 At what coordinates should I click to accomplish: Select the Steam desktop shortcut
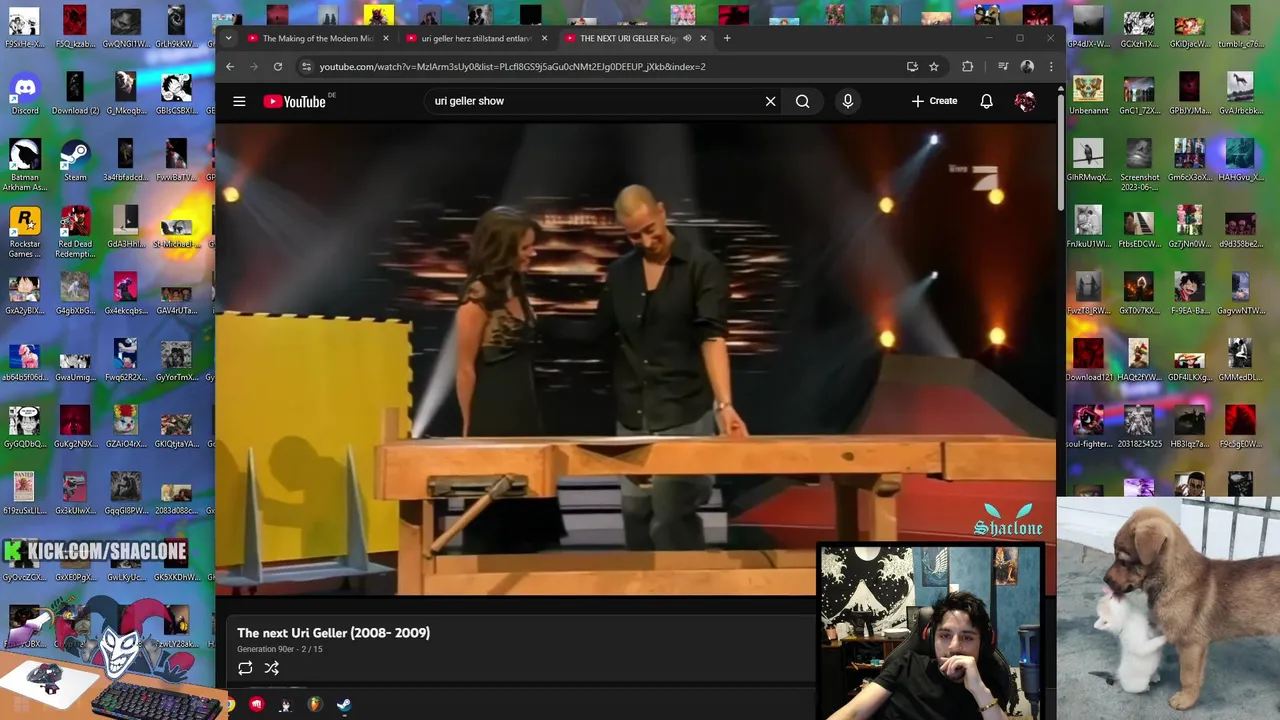click(x=75, y=162)
